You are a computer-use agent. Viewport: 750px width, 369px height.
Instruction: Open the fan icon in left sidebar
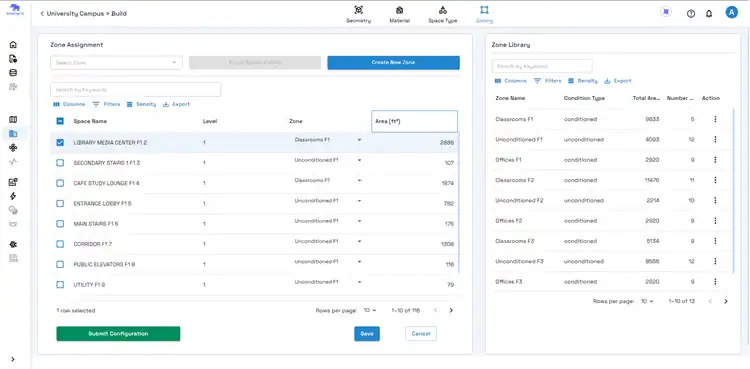tap(13, 148)
